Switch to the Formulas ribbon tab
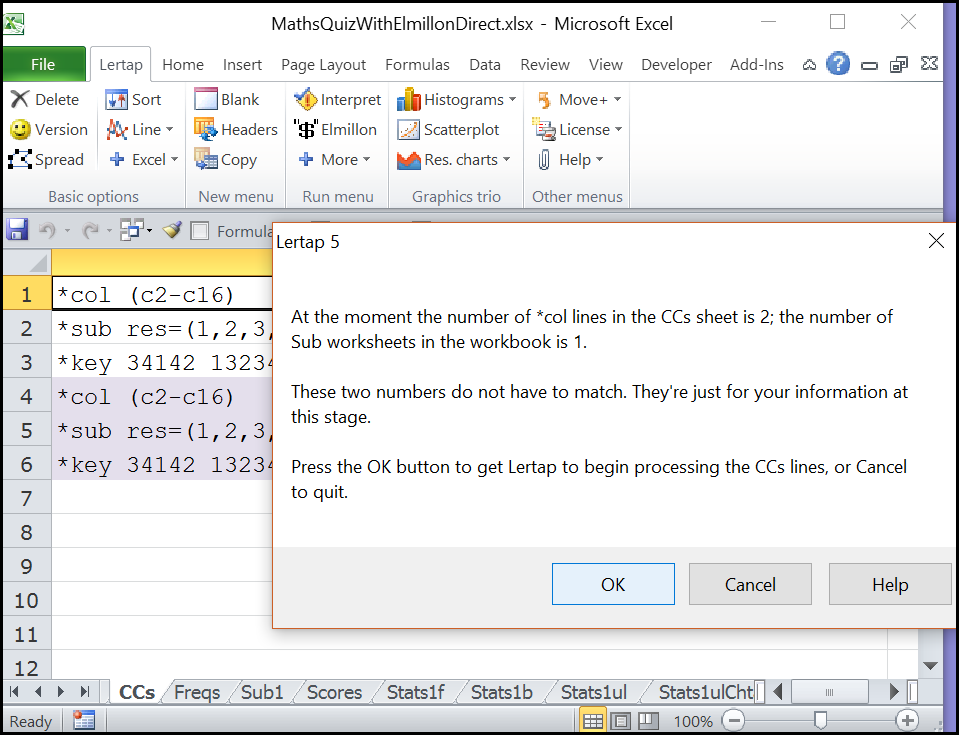Viewport: 959px width, 735px height. point(417,64)
